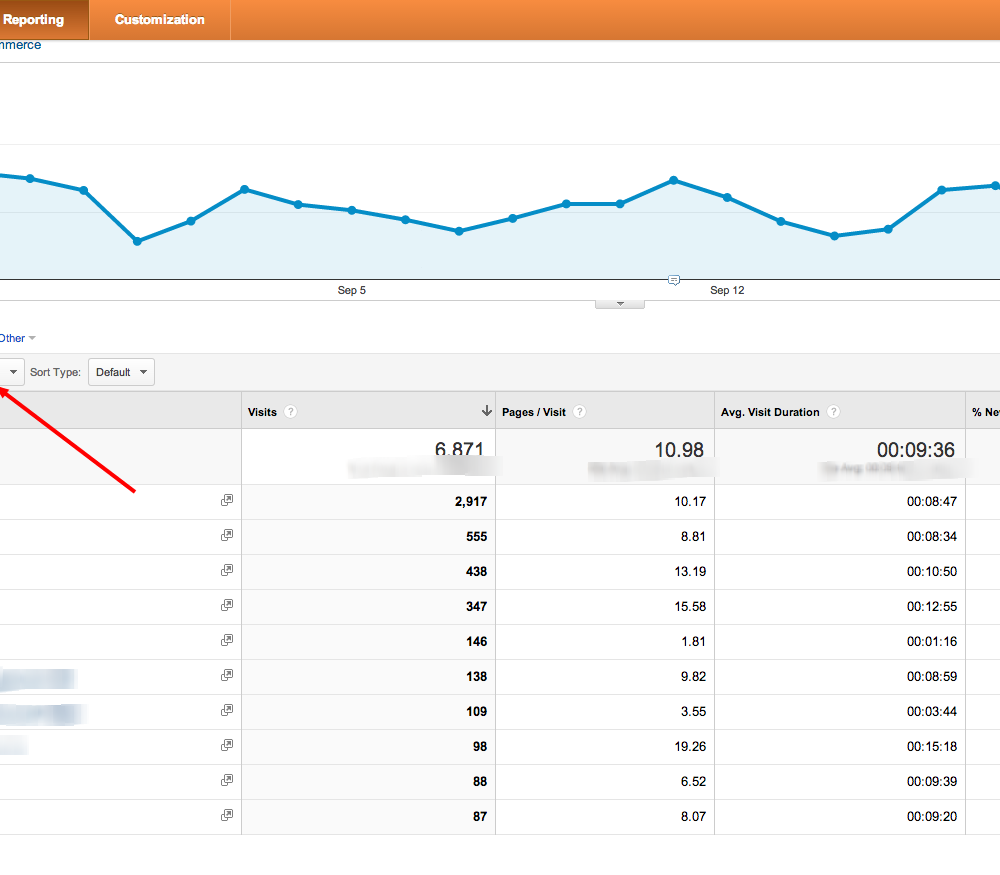1000x875 pixels.
Task: Click the annotation icon on the chart axis
Action: (673, 280)
